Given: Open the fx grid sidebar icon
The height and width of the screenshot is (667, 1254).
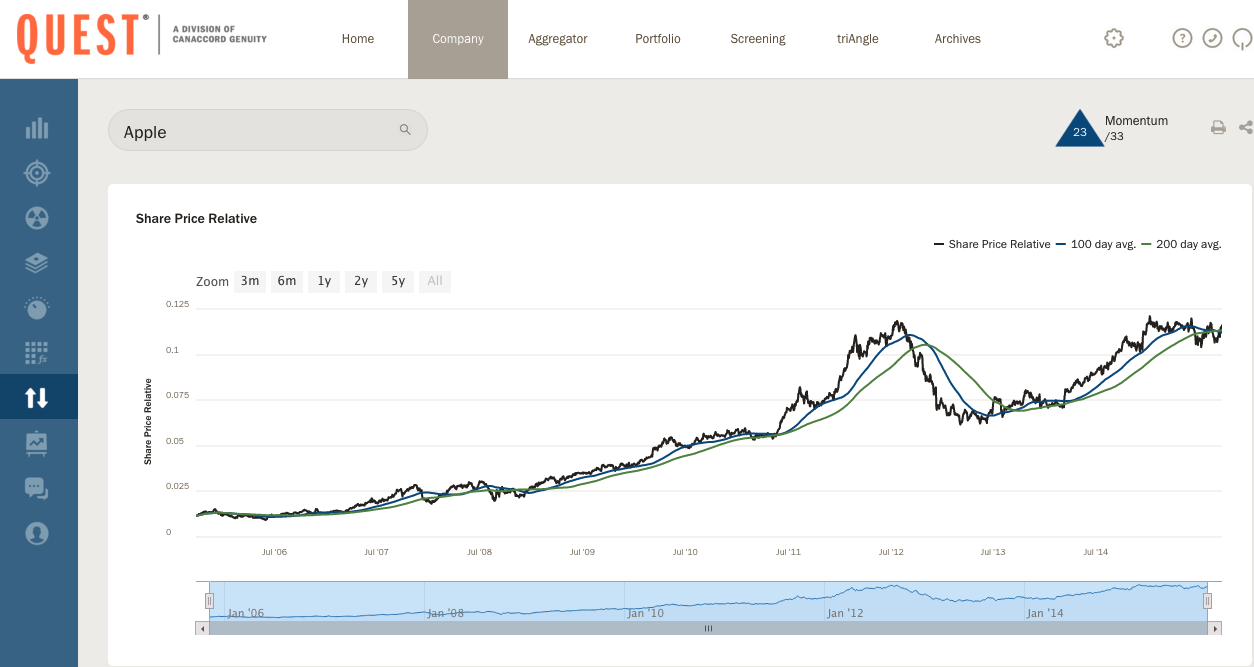Looking at the screenshot, I should pos(37,353).
